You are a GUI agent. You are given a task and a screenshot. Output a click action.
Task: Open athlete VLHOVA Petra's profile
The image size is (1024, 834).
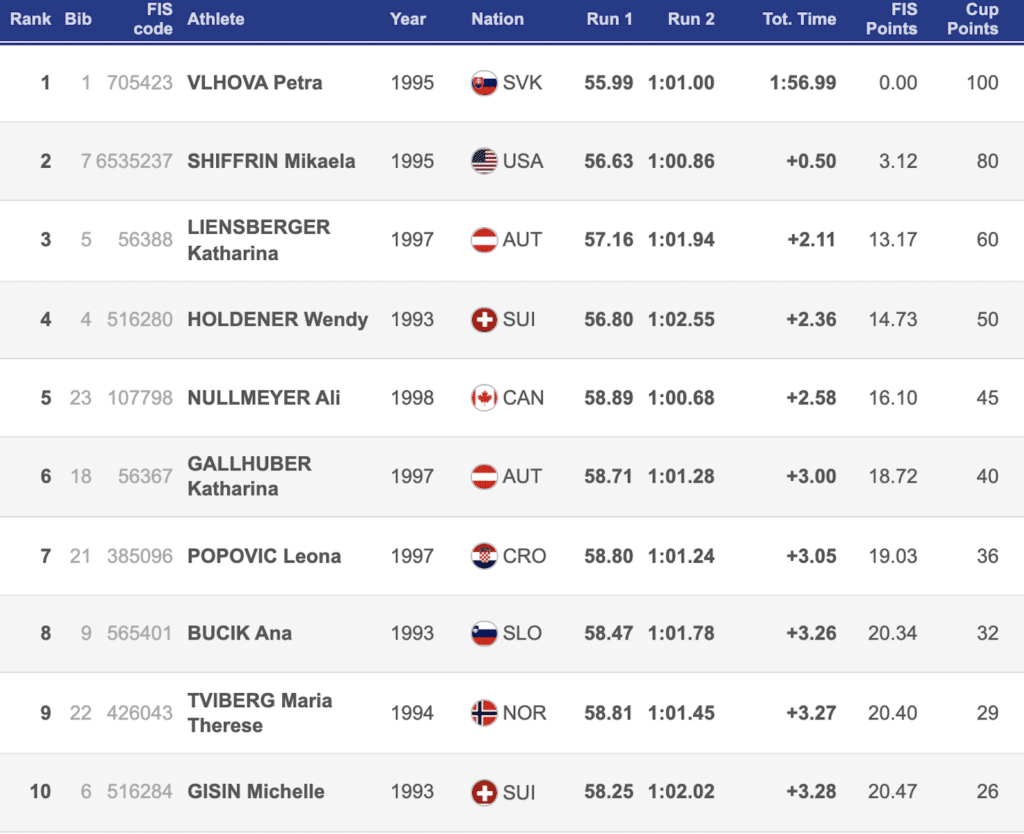point(255,83)
